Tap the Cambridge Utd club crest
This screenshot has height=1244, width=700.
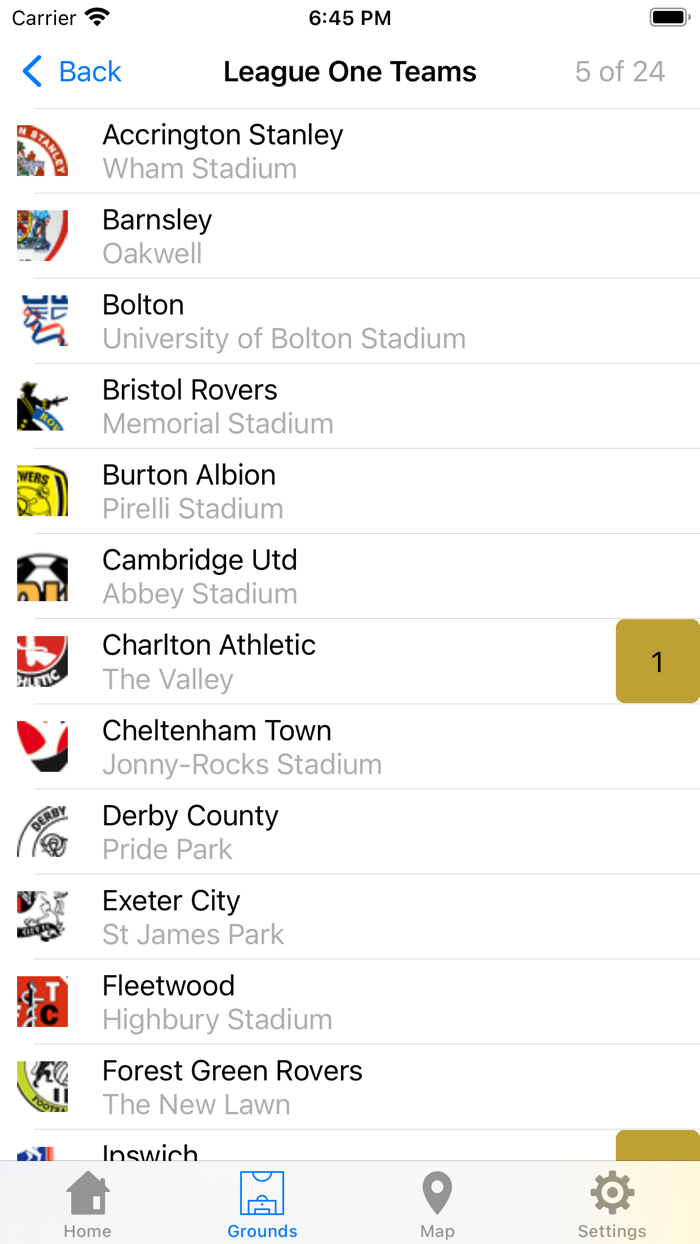[x=42, y=576]
